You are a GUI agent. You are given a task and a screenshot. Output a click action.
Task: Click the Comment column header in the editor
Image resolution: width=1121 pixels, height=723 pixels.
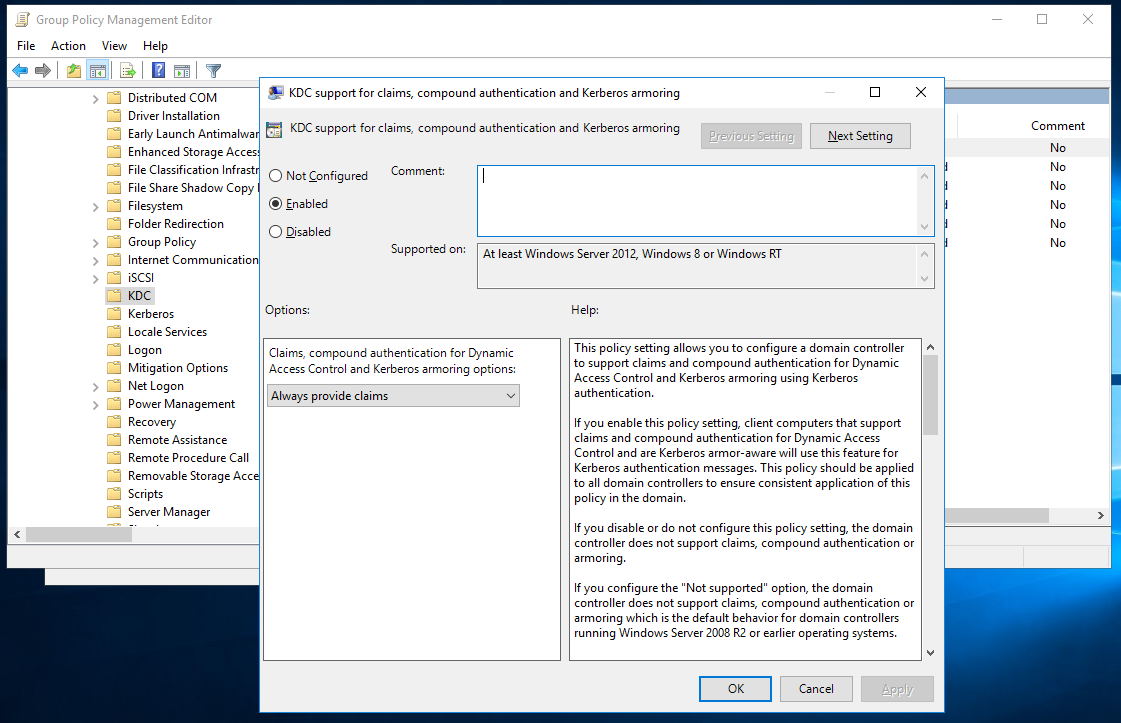pyautogui.click(x=1057, y=126)
